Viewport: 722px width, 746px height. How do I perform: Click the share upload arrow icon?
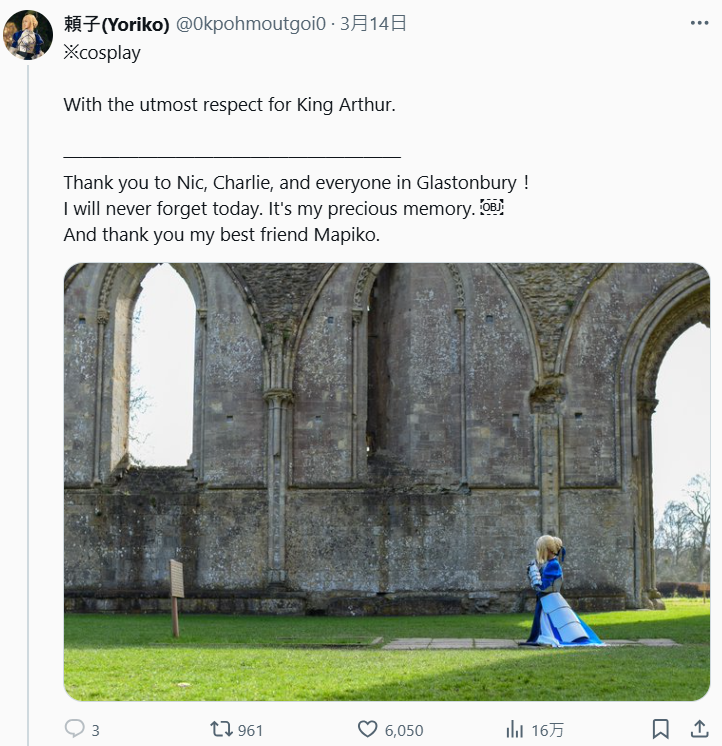coord(696,729)
